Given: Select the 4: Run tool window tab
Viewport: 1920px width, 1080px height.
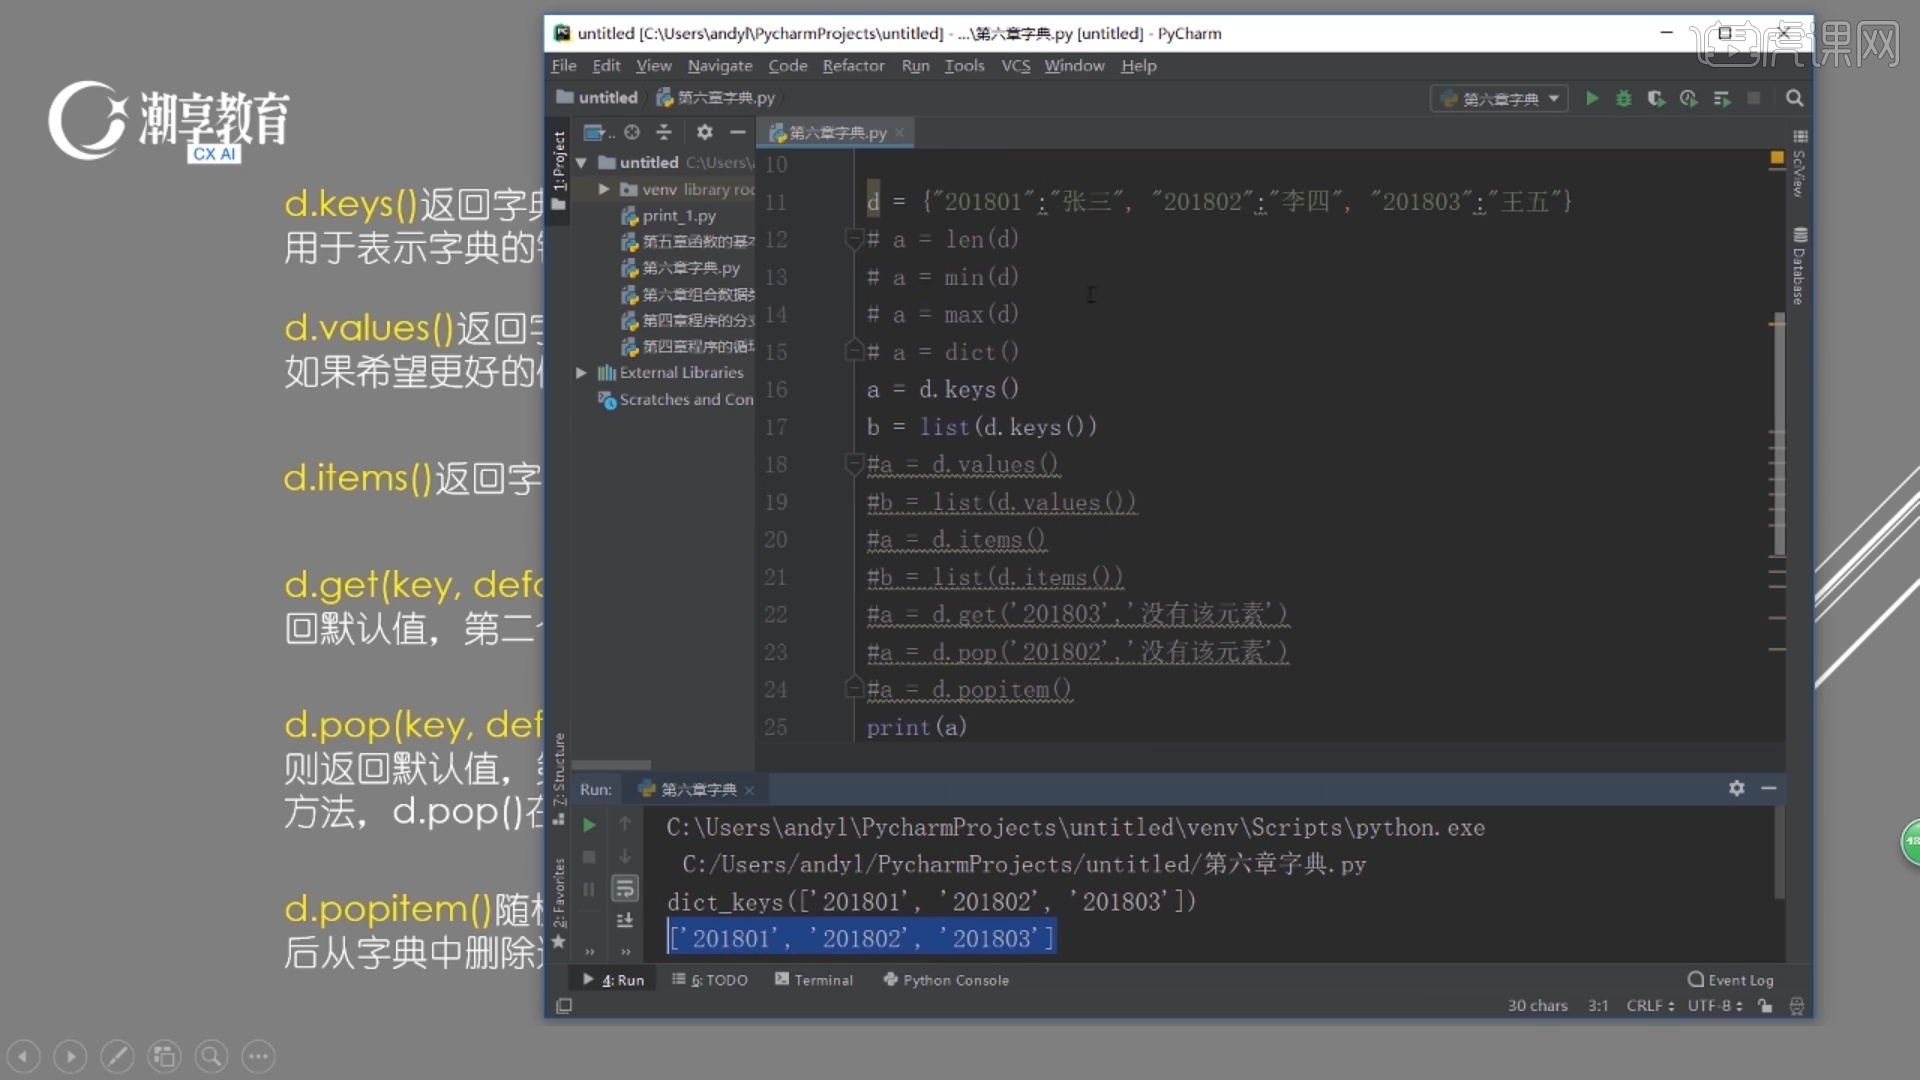Looking at the screenshot, I should tap(614, 980).
